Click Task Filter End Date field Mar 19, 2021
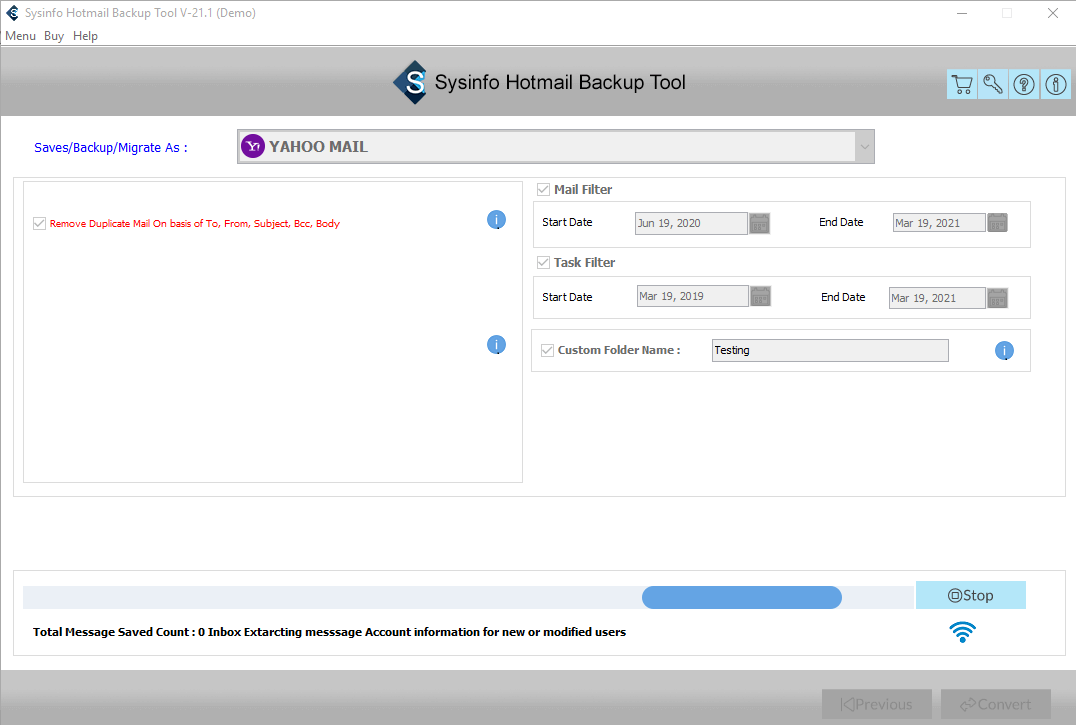This screenshot has height=725, width=1076. coord(937,298)
